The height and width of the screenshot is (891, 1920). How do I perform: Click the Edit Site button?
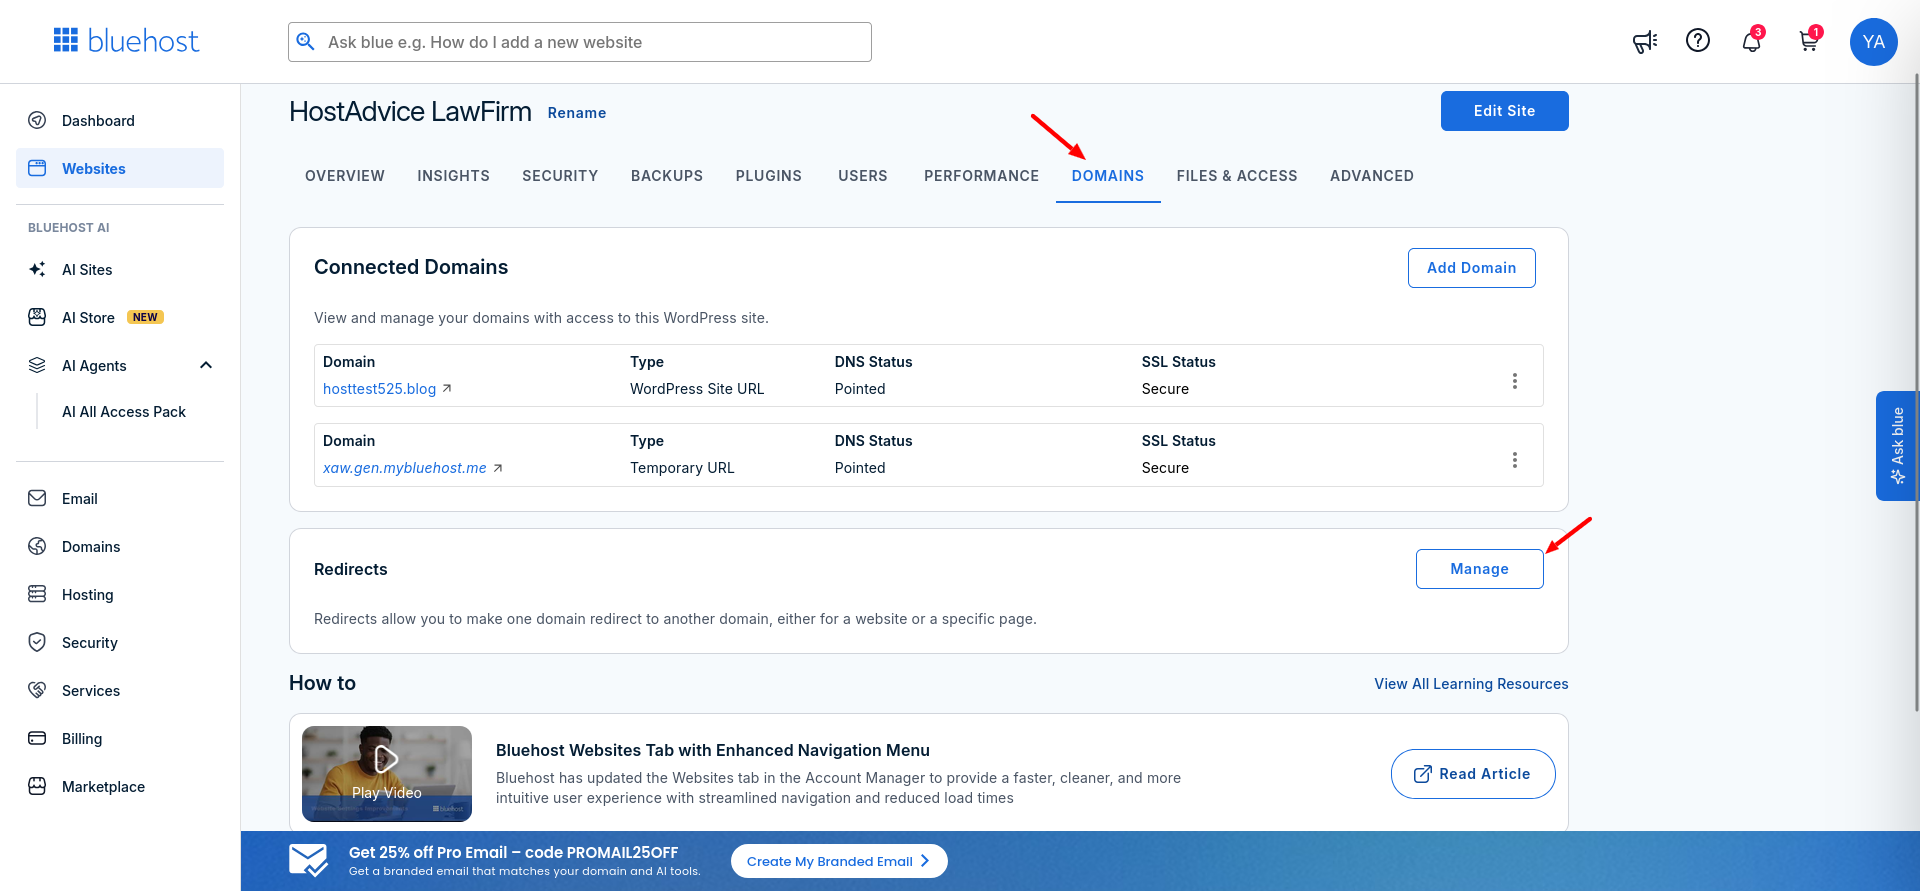[x=1504, y=111]
